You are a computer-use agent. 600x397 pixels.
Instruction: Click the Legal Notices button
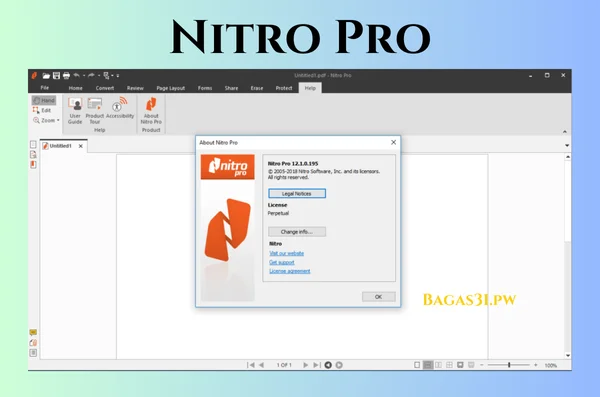point(297,194)
